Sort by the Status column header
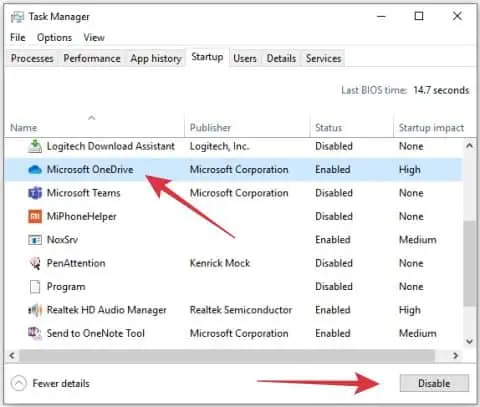The height and width of the screenshot is (407, 480). click(329, 128)
